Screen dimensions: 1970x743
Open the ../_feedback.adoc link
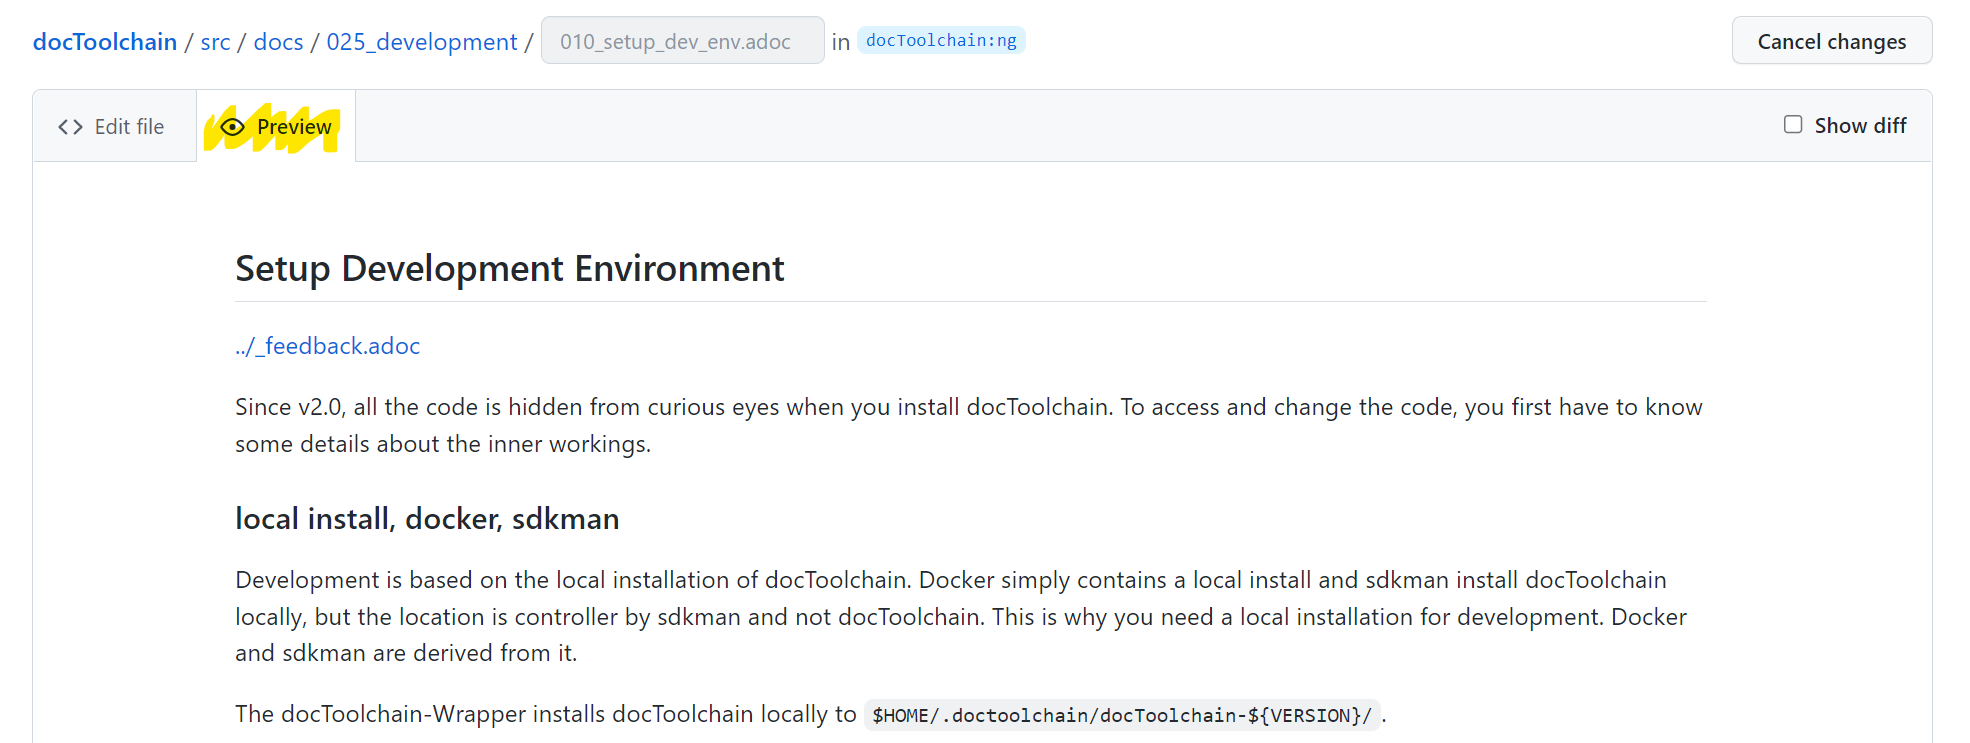[x=327, y=346]
